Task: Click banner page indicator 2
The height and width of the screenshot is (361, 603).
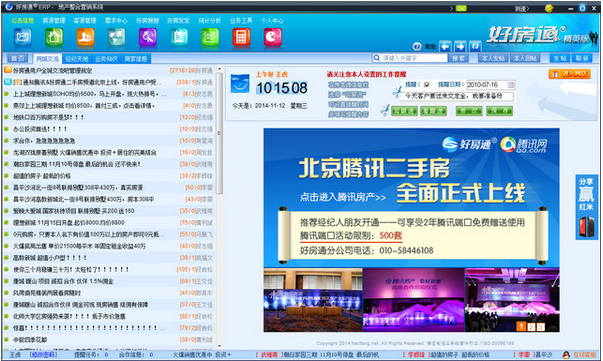Action: 531,327
